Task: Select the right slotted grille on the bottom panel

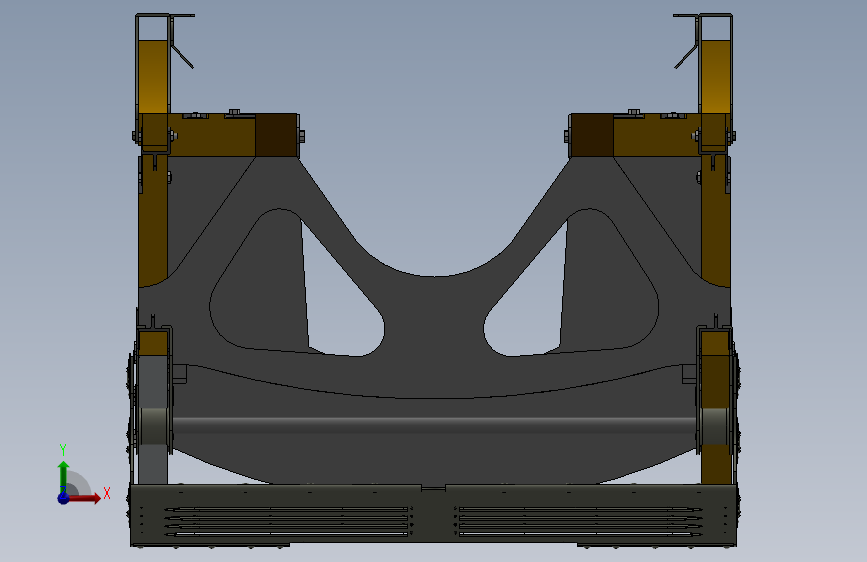Action: [x=578, y=522]
